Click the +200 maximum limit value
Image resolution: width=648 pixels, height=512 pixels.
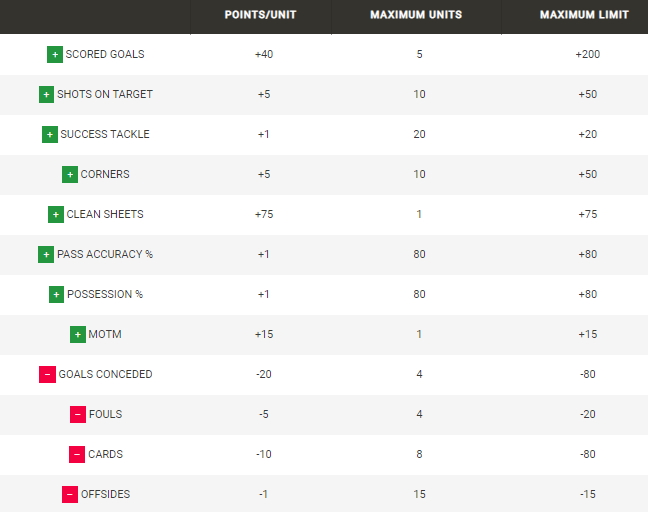coord(587,54)
